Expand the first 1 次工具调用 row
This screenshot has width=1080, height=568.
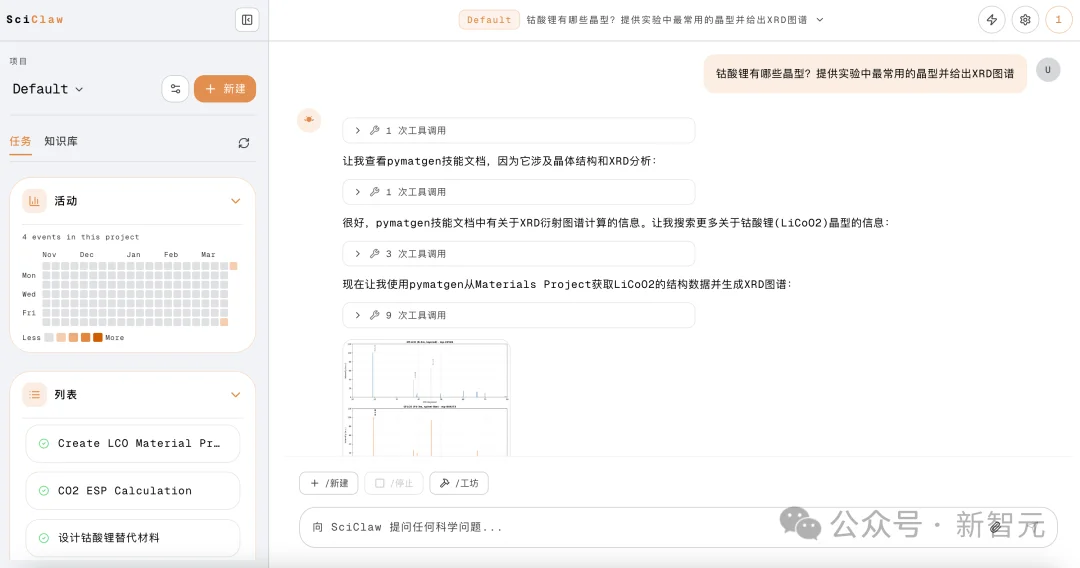pos(519,130)
